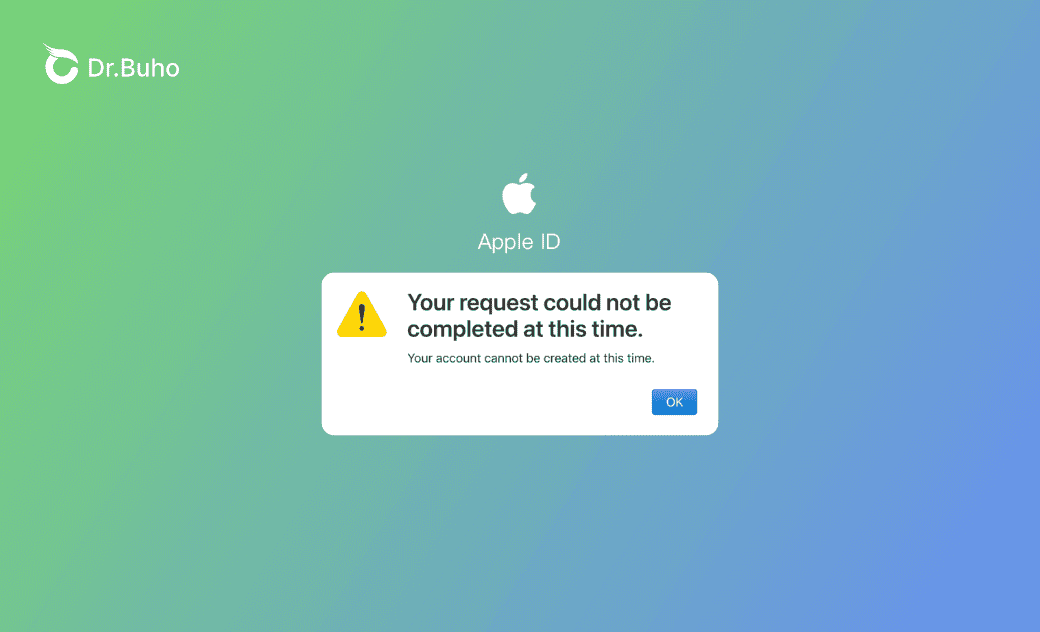Viewport: 1040px width, 632px height.
Task: Click 'Your account cannot be created' message
Action: click(x=531, y=358)
